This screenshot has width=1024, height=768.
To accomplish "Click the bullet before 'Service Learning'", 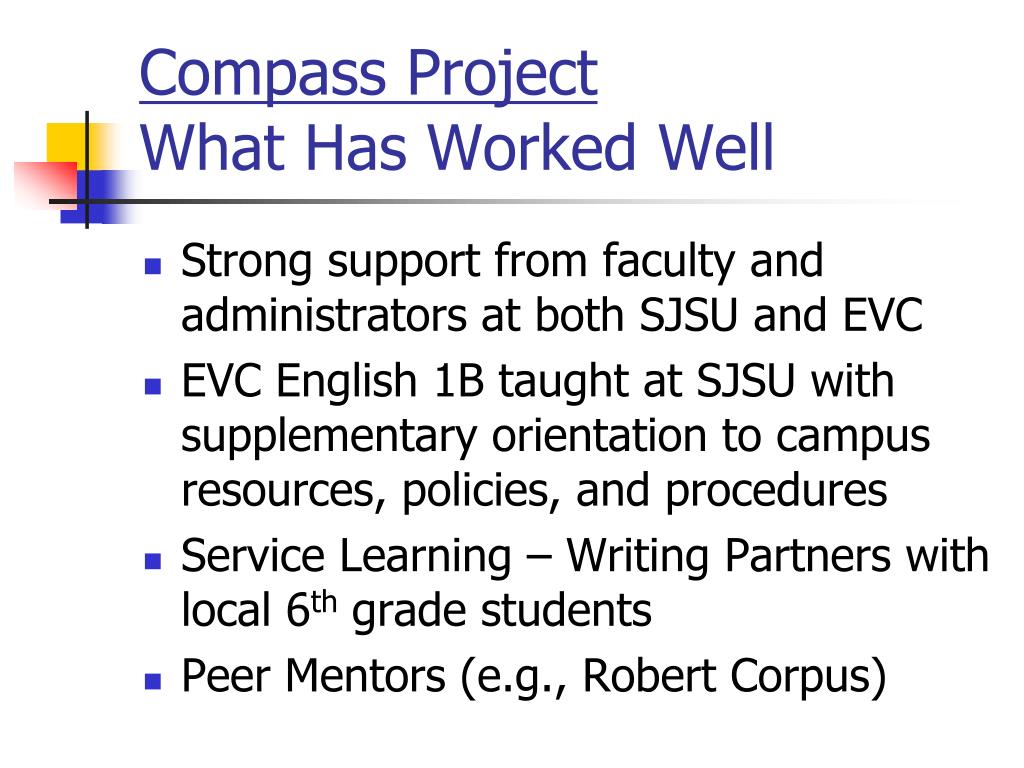I will [x=153, y=561].
